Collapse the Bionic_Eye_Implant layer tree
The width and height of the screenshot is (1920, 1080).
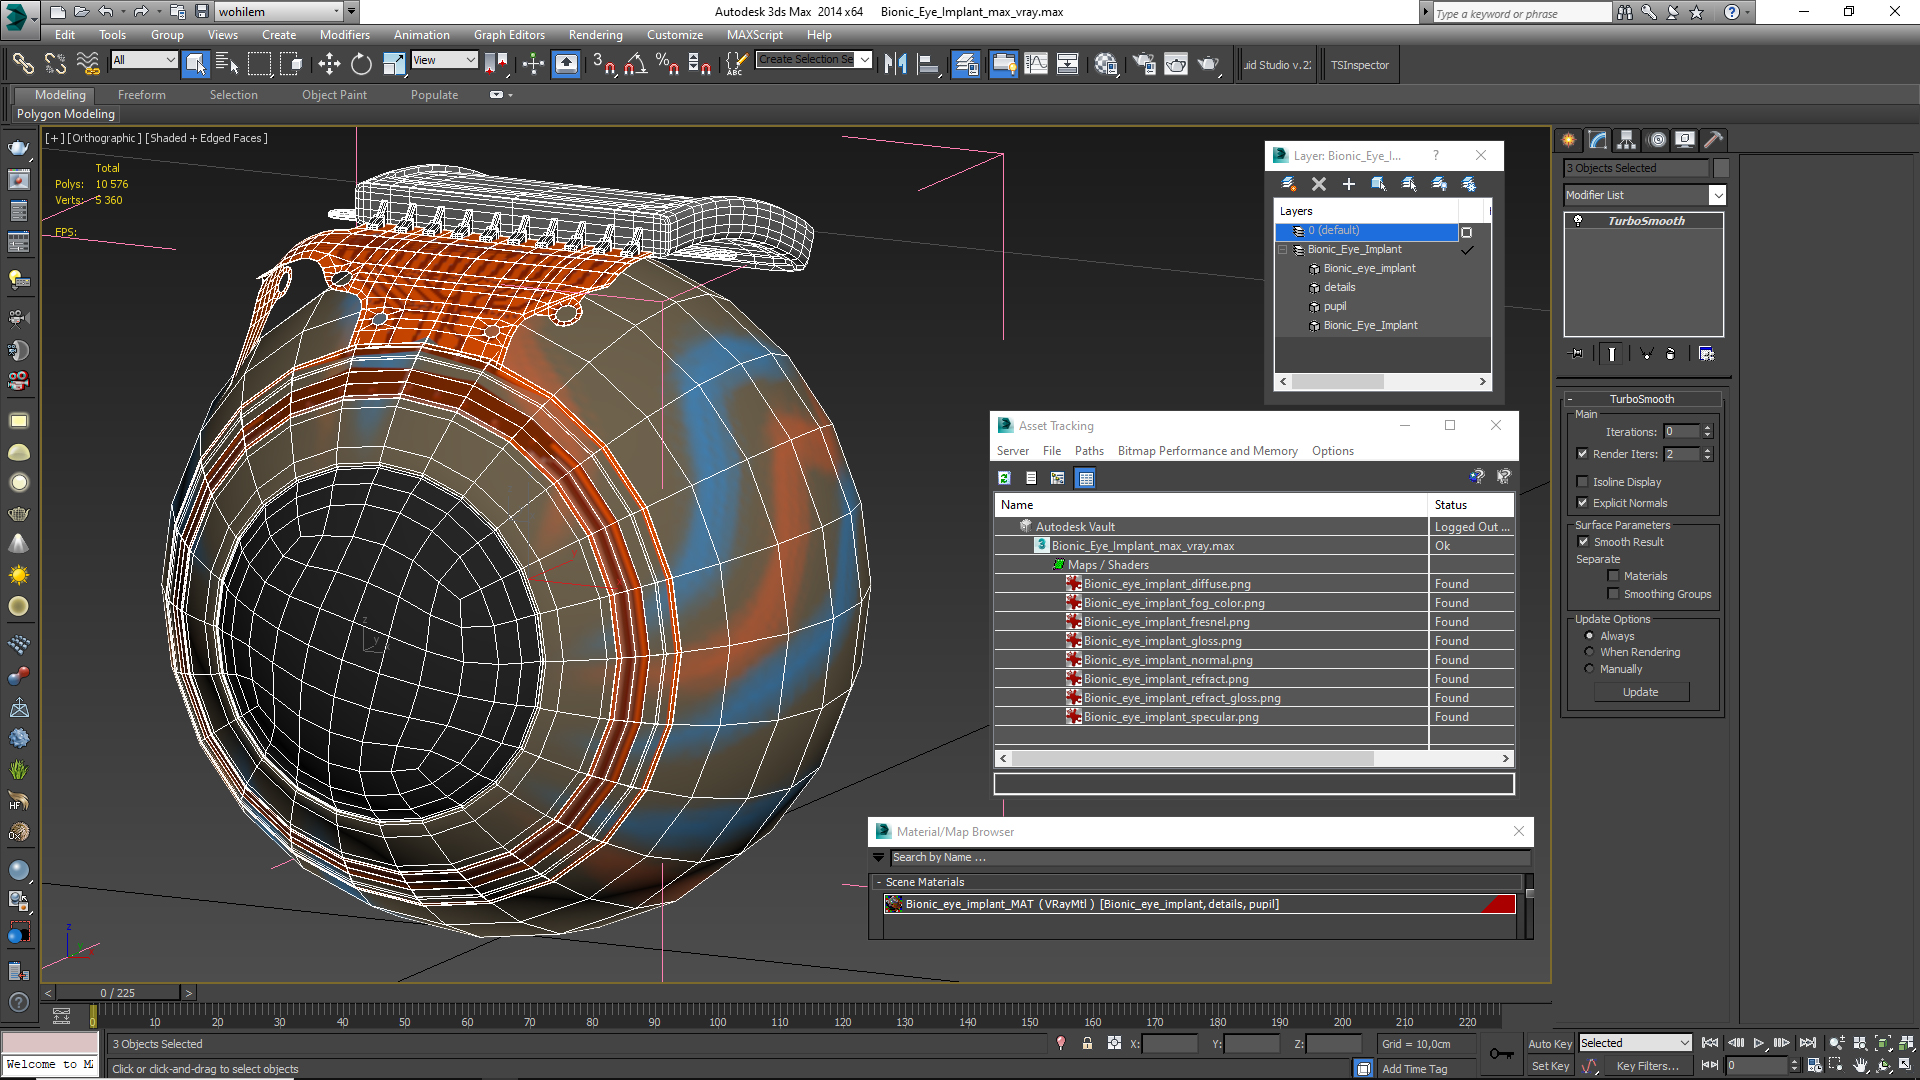1283,250
